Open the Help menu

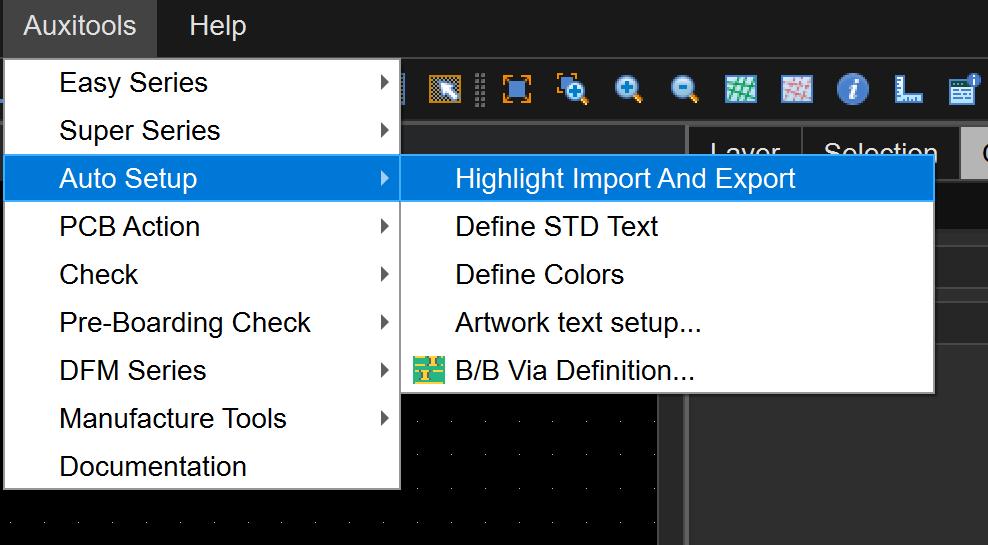tap(217, 26)
